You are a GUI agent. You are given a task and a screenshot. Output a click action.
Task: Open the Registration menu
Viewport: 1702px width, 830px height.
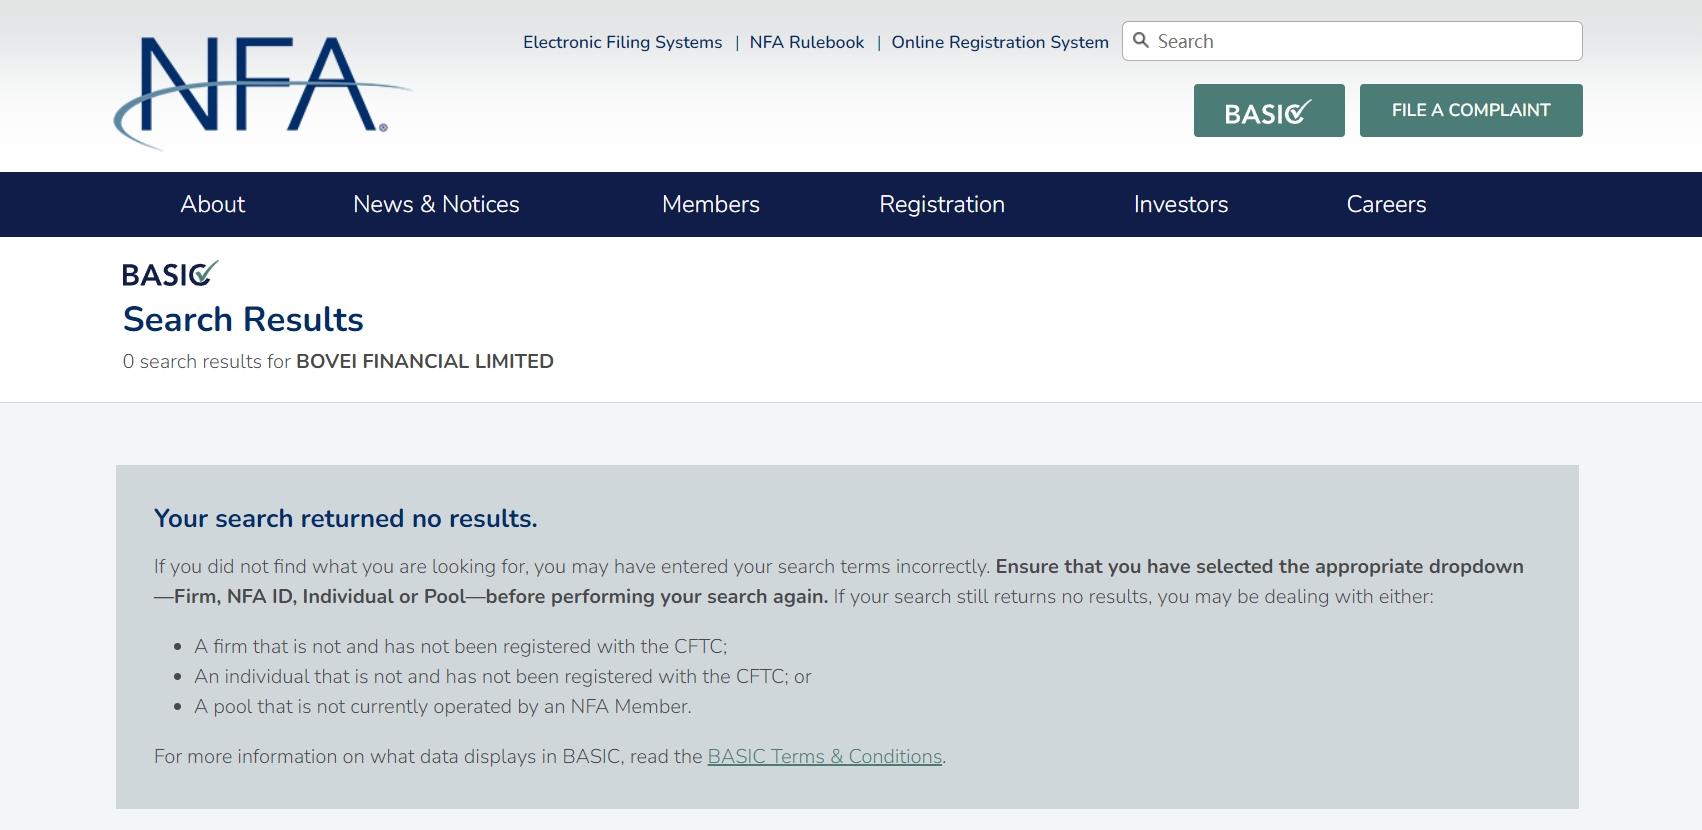pos(942,204)
